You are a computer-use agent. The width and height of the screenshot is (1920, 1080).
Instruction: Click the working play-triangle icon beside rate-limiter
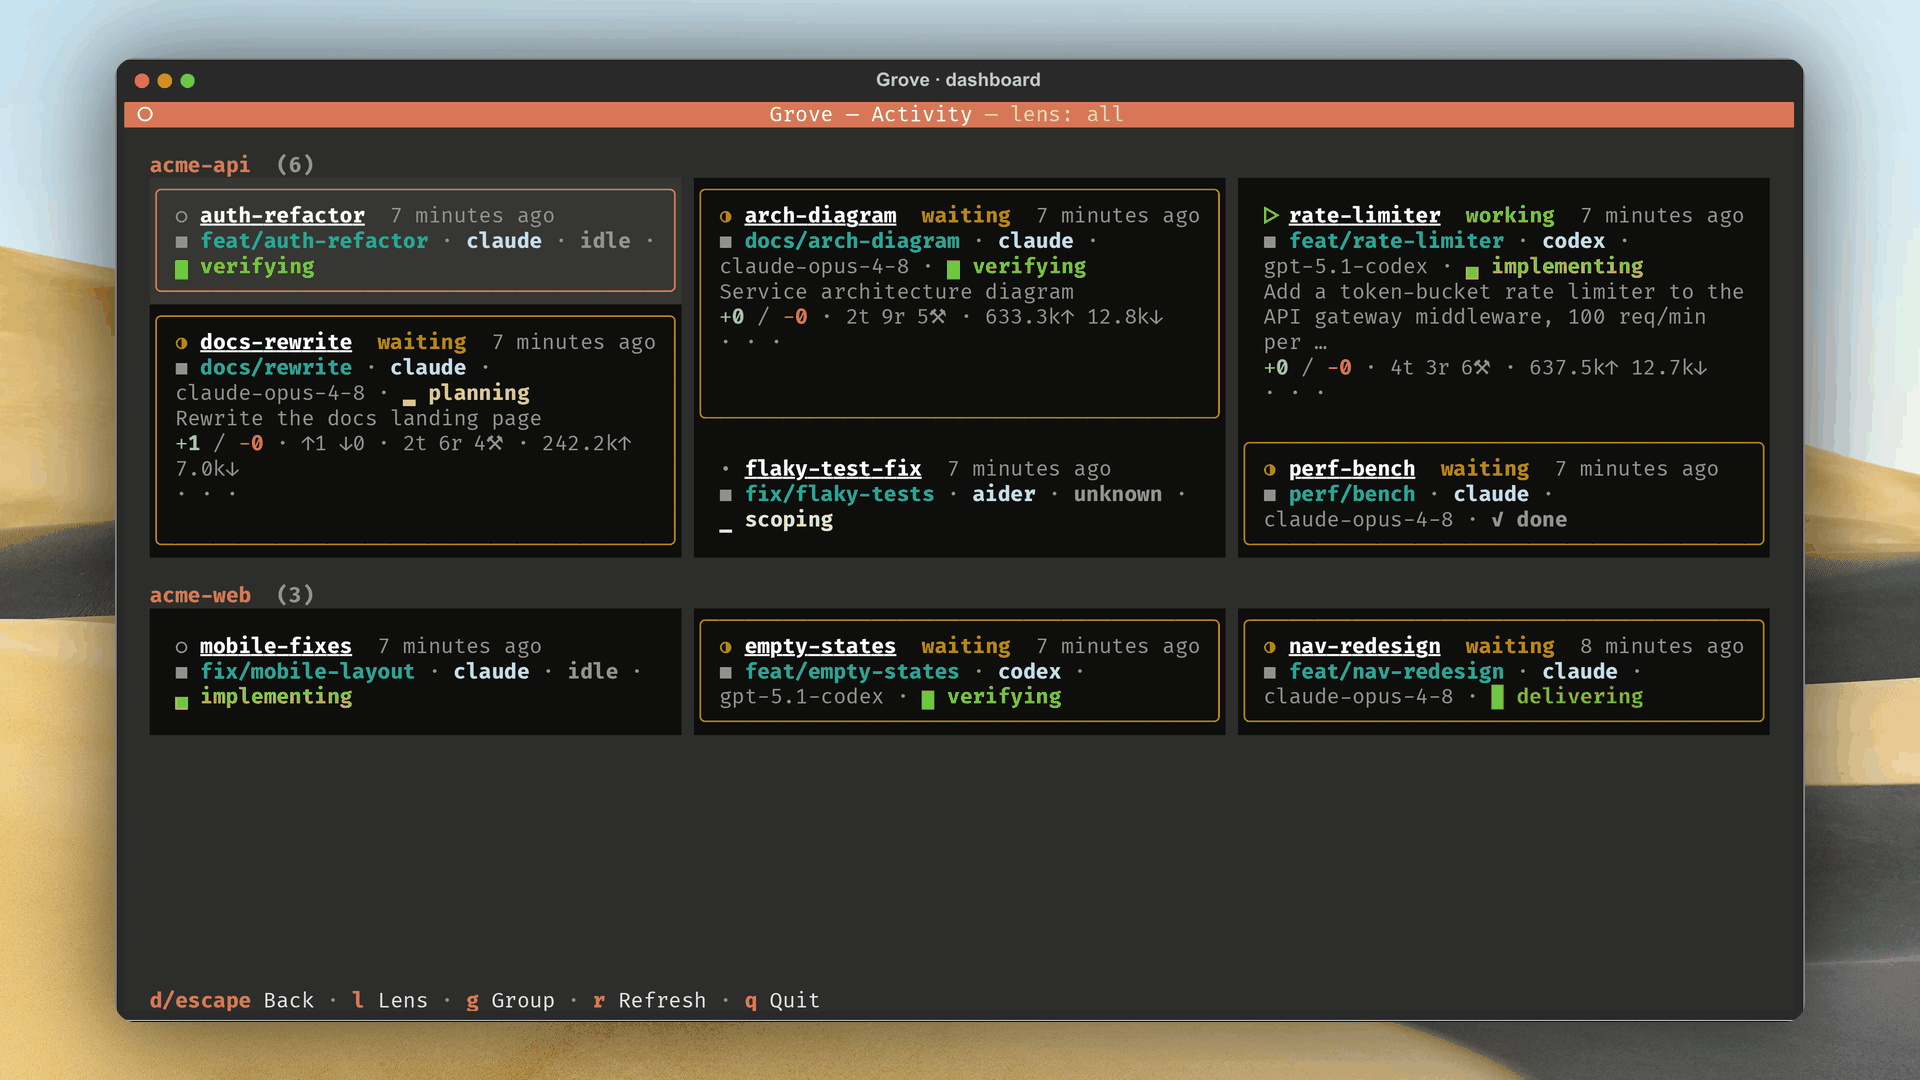(x=1270, y=215)
